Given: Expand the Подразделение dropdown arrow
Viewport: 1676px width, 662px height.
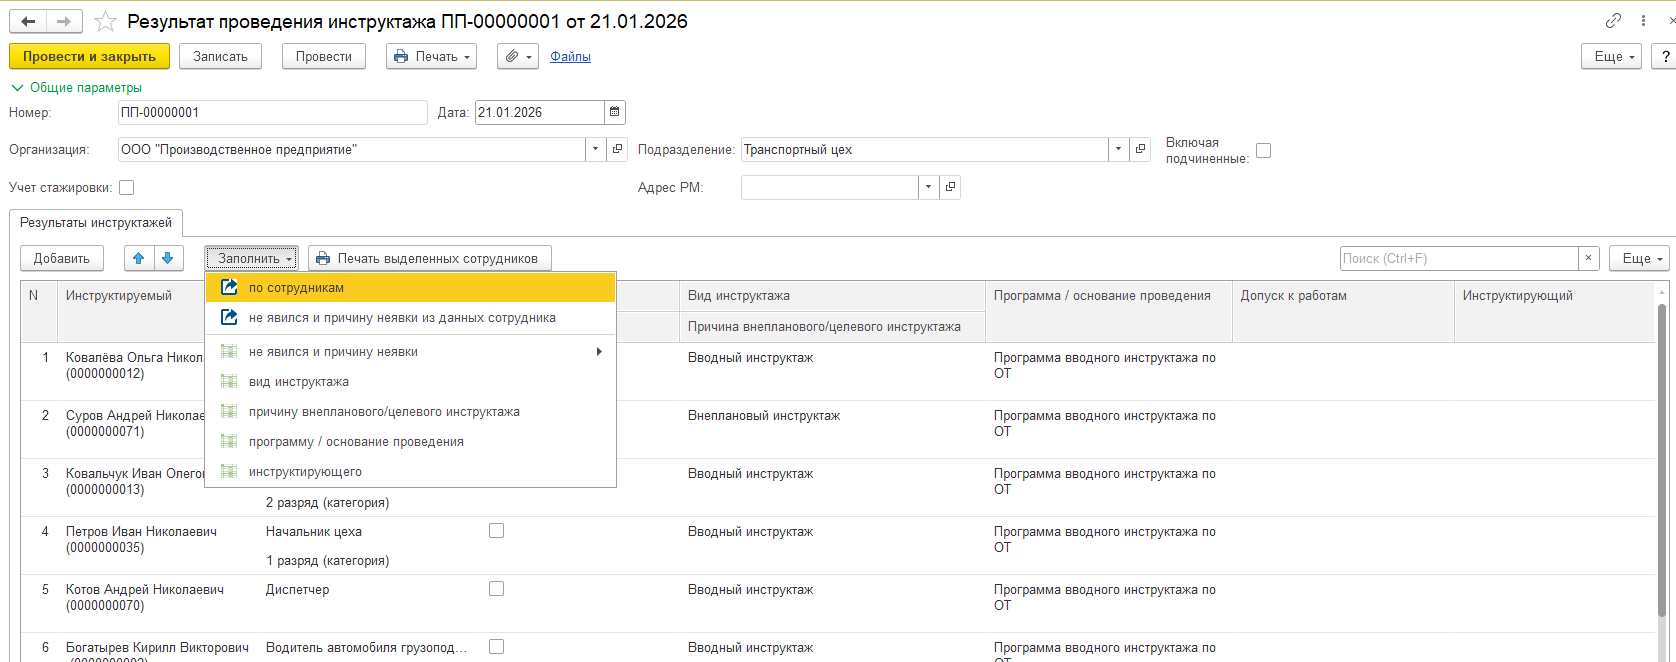Looking at the screenshot, I should click(1118, 149).
